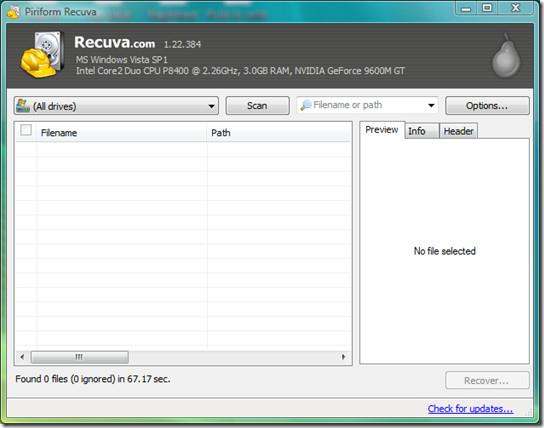Click the Windows drives icon in selector
This screenshot has width=544, height=428.
pyautogui.click(x=23, y=105)
